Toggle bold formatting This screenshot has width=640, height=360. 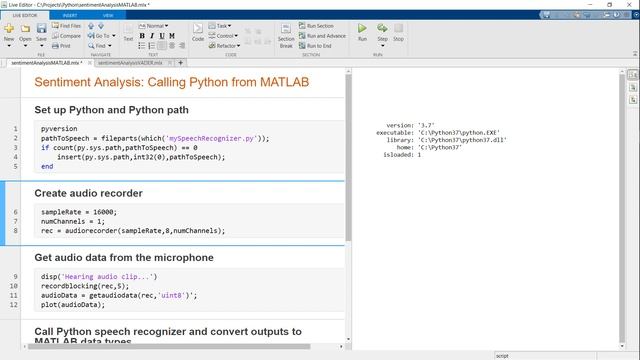point(142,36)
